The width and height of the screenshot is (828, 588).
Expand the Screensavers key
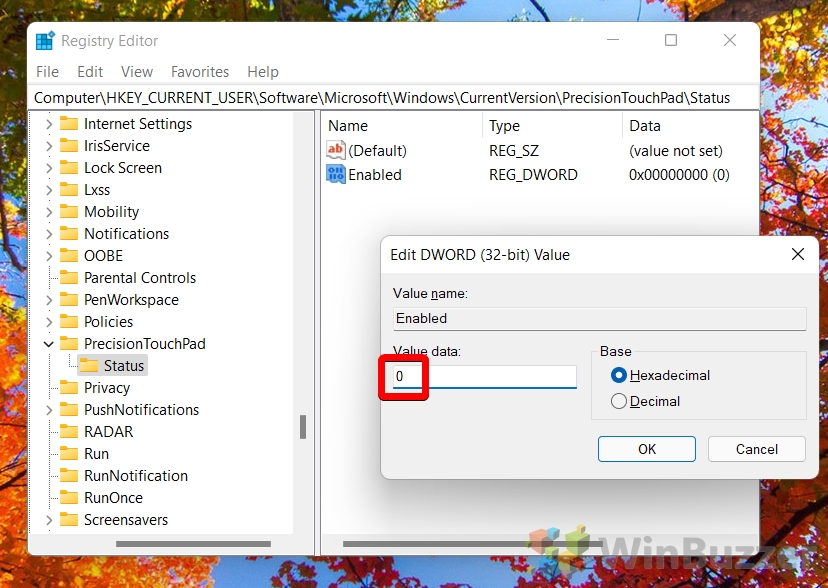coord(49,520)
